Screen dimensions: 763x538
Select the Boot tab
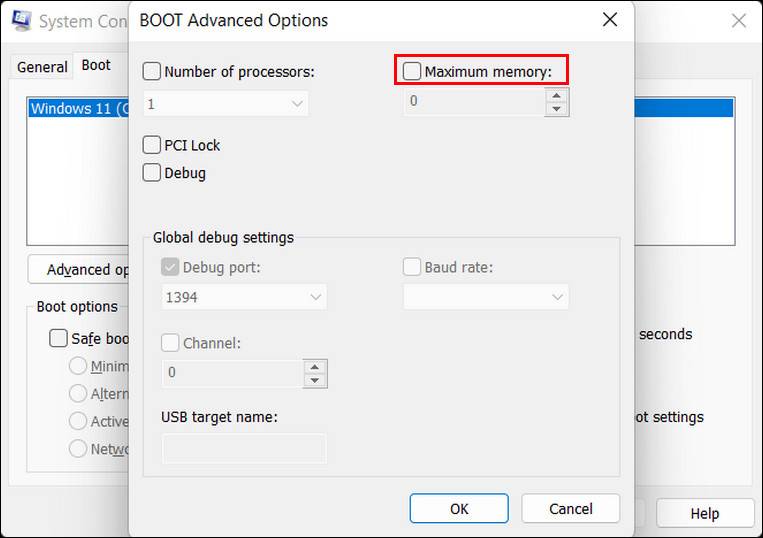point(96,65)
